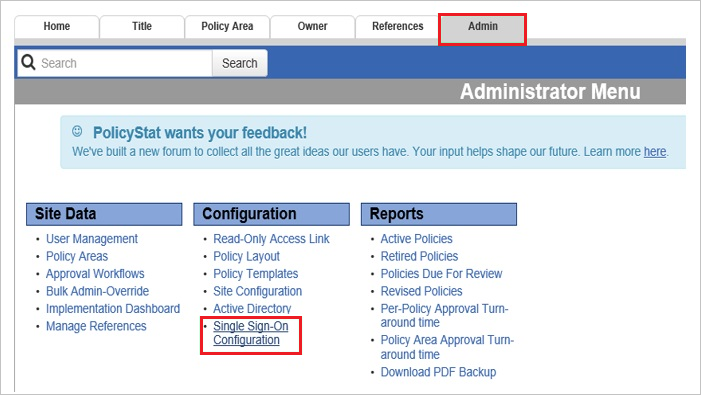
Task: Open the Policy Area tab
Action: (x=227, y=27)
